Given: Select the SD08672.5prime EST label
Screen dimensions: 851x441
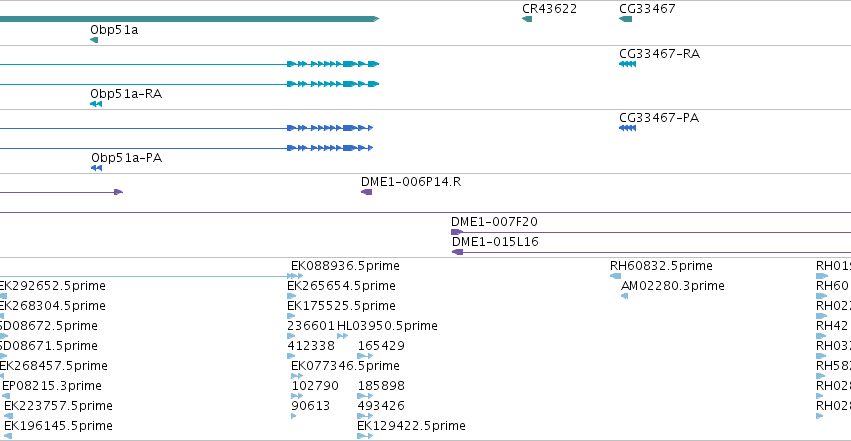Looking at the screenshot, I should pos(49,326).
